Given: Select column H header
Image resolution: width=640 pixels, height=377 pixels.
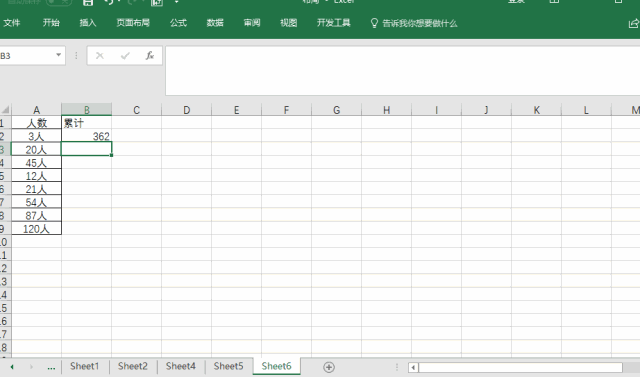Looking at the screenshot, I should [387, 110].
